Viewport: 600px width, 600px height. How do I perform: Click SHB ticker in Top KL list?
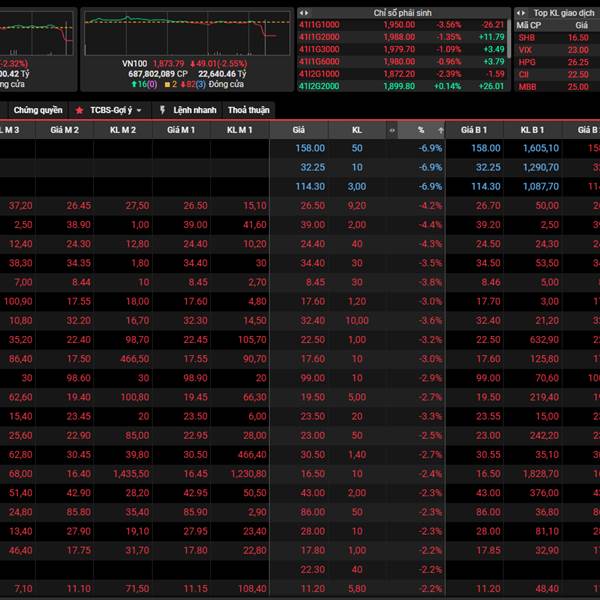(x=526, y=36)
